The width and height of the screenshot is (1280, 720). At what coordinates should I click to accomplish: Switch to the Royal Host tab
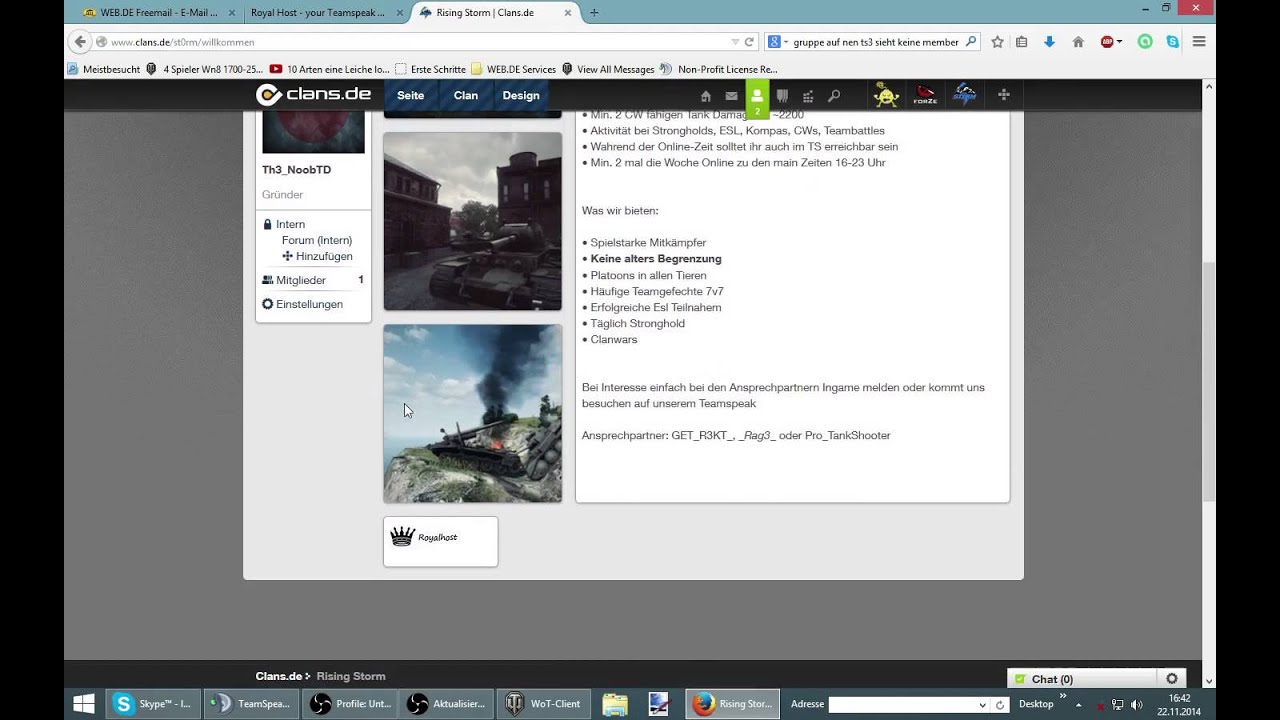click(x=326, y=13)
